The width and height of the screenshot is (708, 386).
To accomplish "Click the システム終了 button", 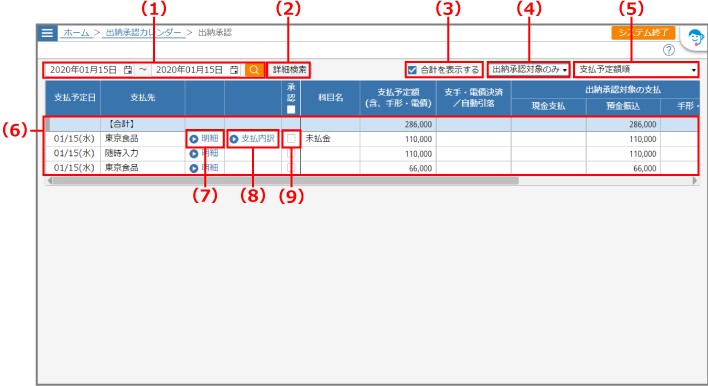I will pos(643,33).
